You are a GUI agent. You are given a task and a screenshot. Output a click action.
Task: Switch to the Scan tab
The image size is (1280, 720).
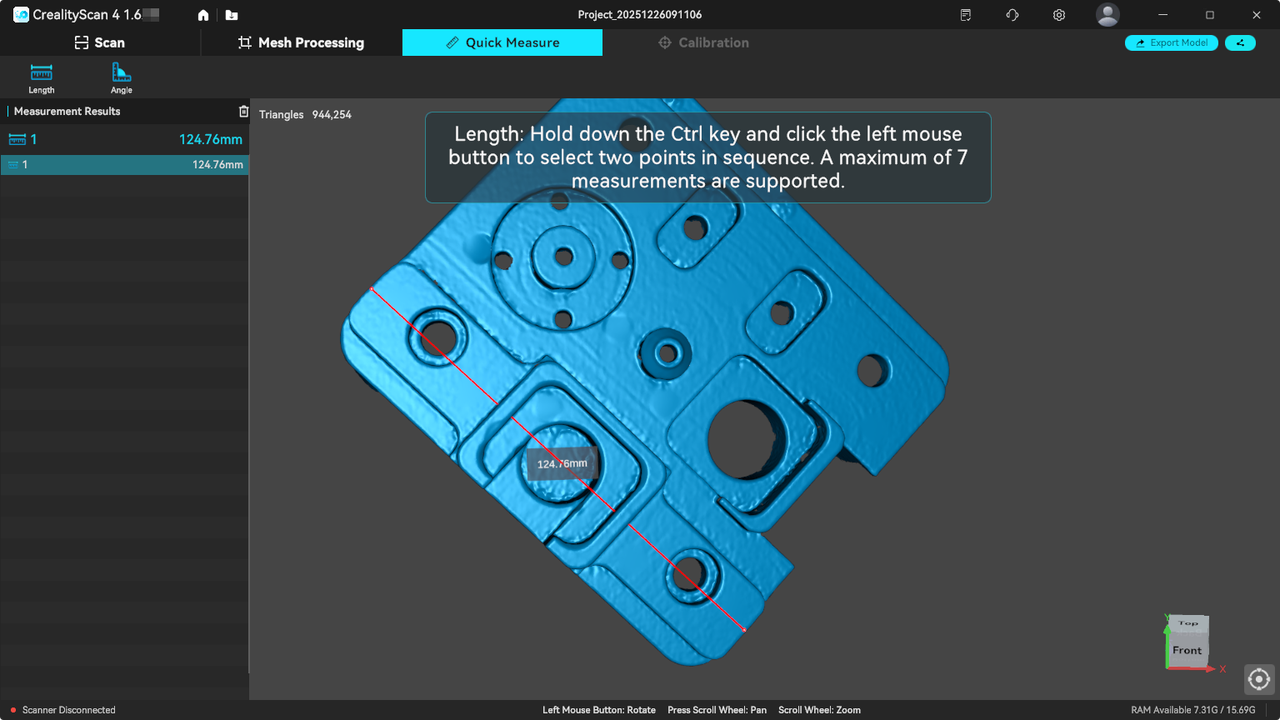[100, 43]
